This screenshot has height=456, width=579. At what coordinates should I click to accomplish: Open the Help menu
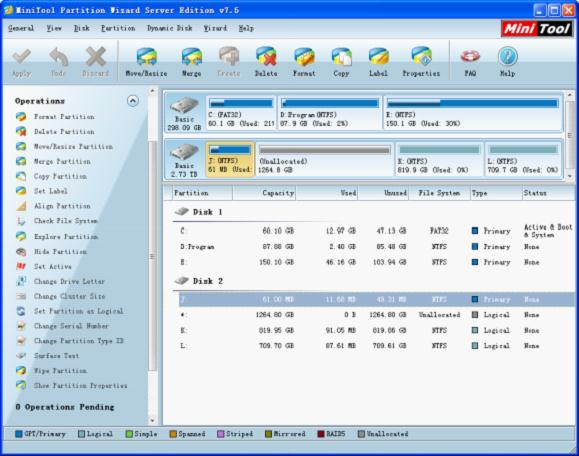246,28
